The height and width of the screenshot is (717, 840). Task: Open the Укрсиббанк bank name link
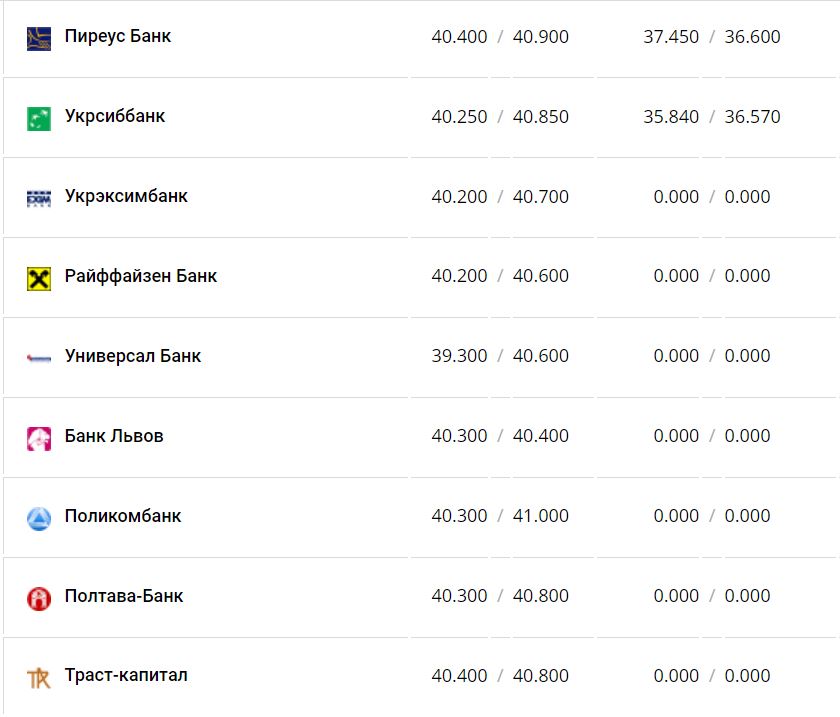point(114,116)
